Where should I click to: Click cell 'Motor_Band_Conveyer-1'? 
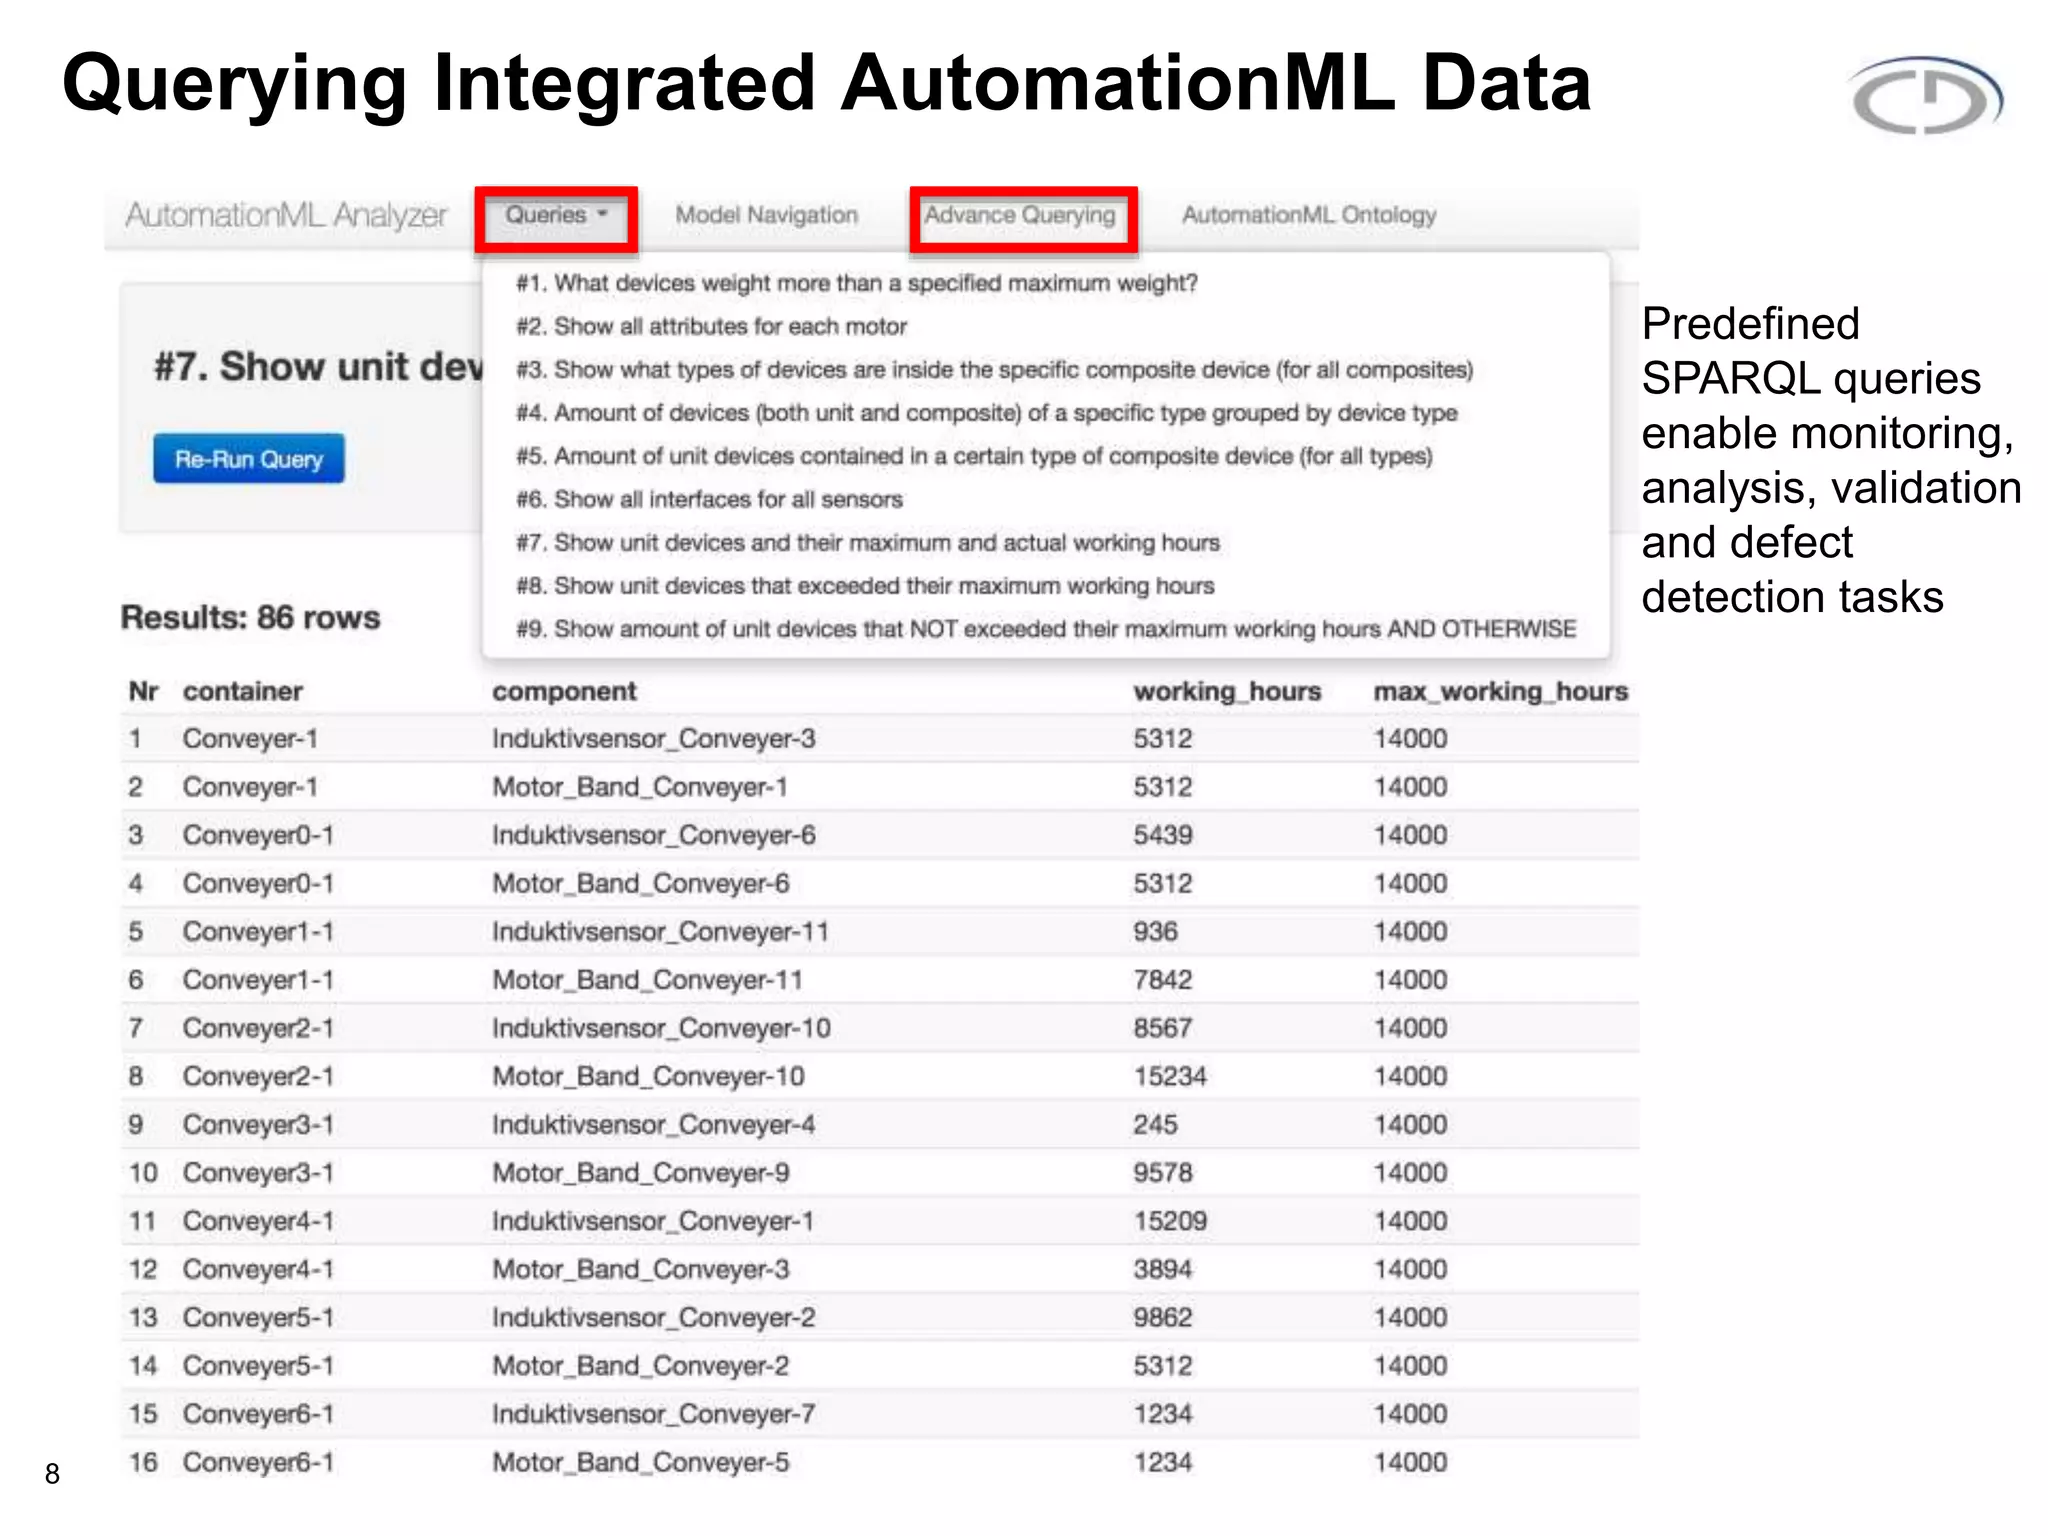coord(640,787)
